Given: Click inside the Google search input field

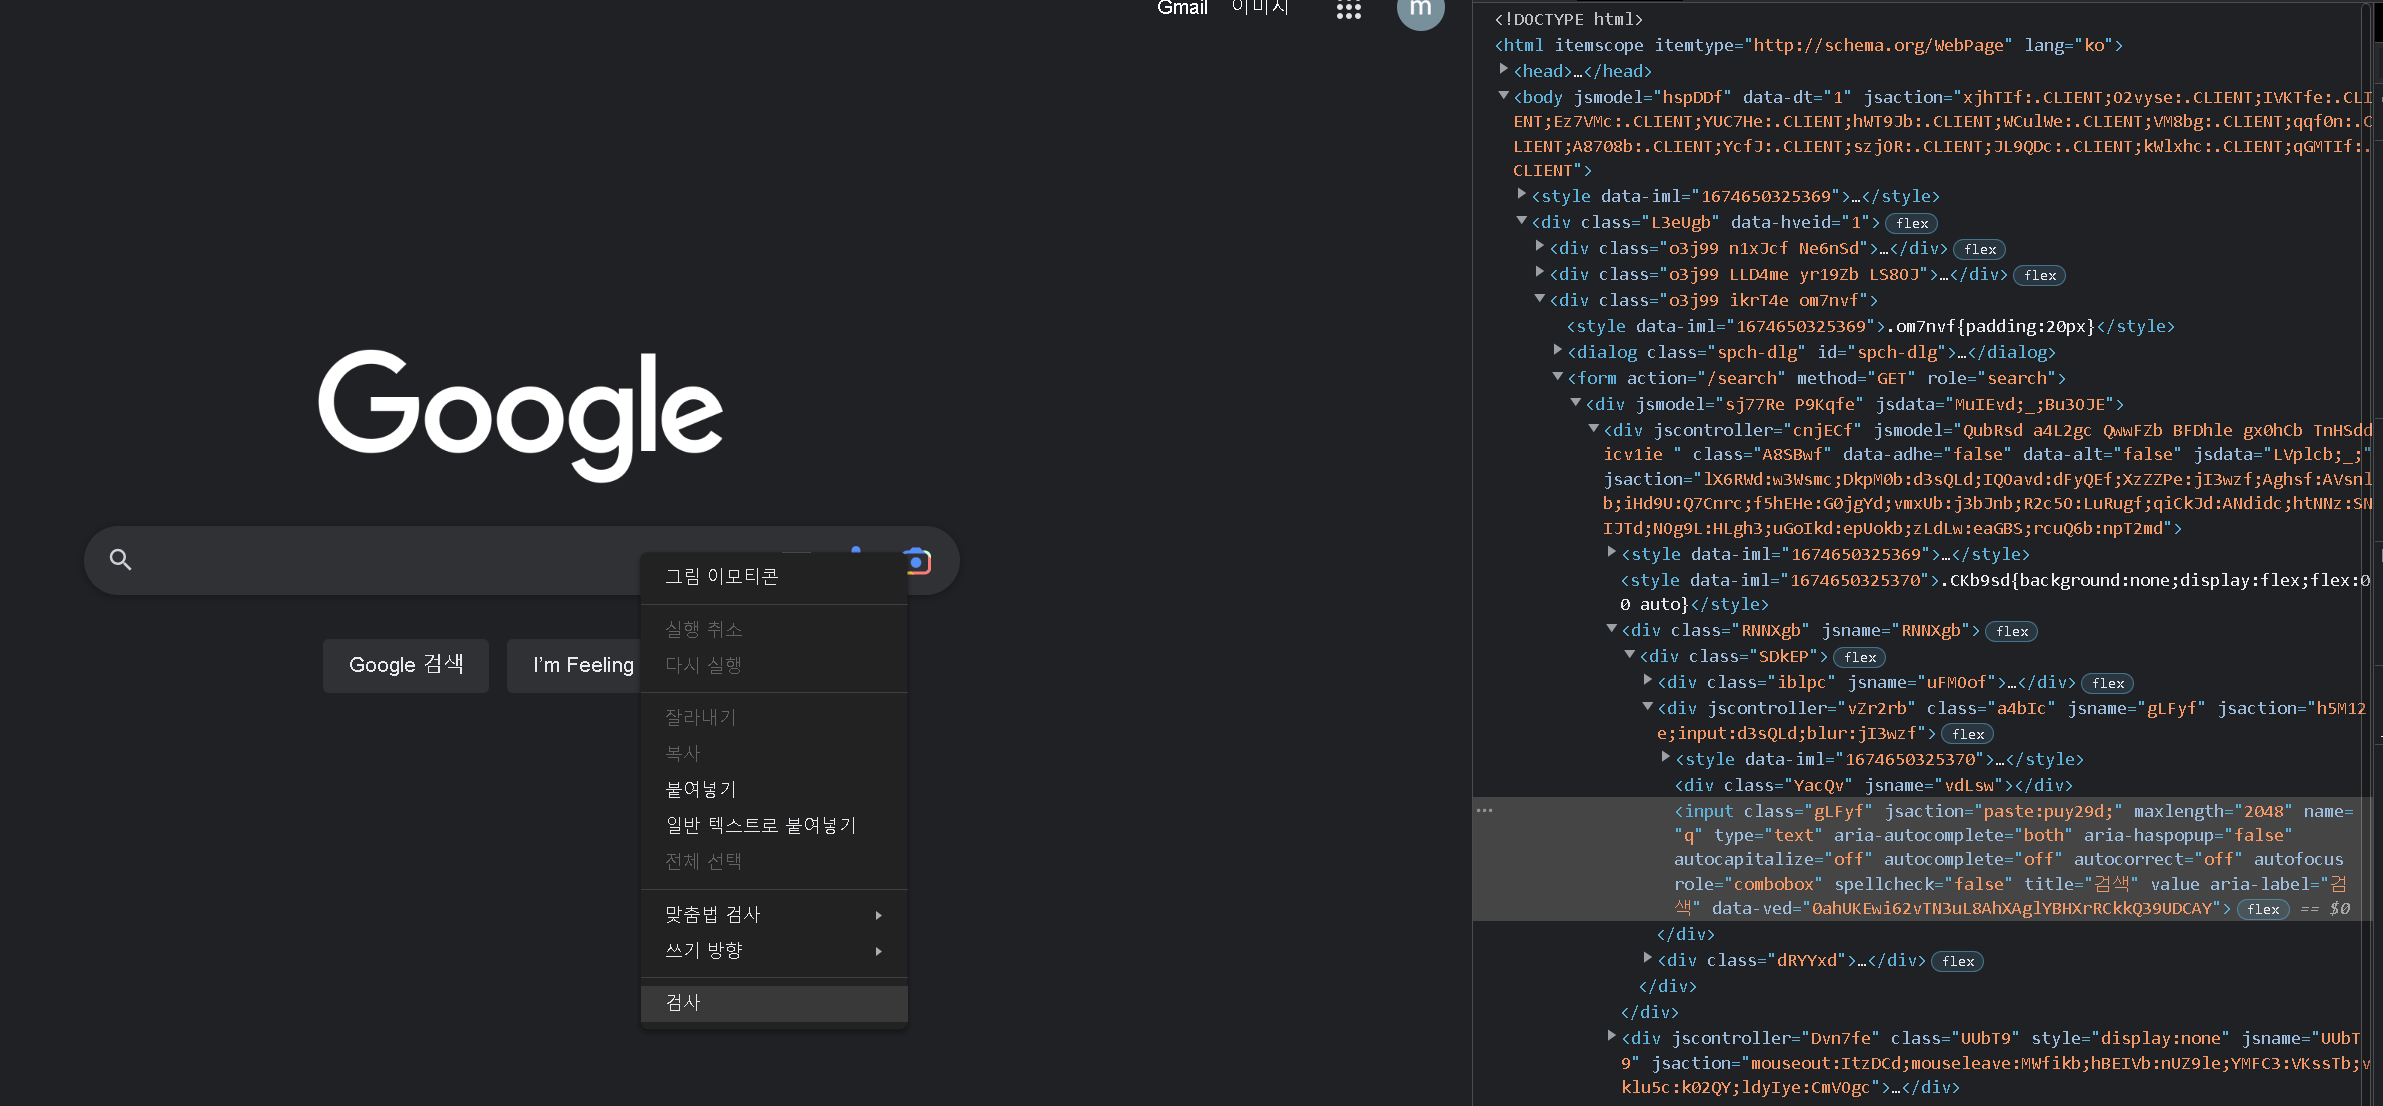Looking at the screenshot, I should (380, 560).
